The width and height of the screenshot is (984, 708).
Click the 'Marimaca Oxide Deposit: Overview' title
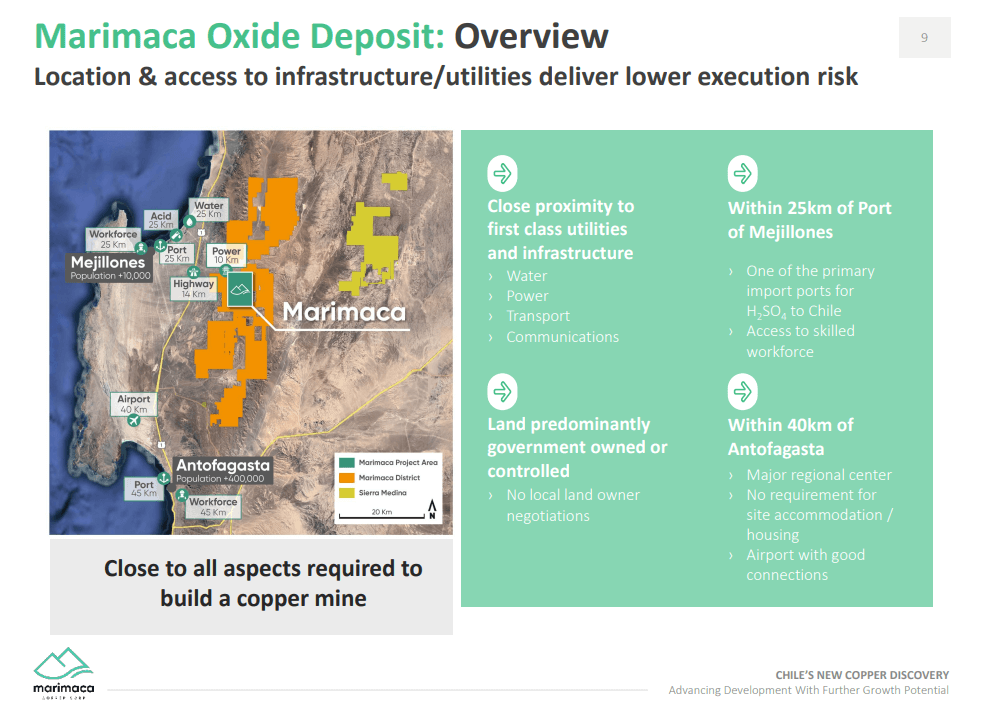pyautogui.click(x=321, y=36)
